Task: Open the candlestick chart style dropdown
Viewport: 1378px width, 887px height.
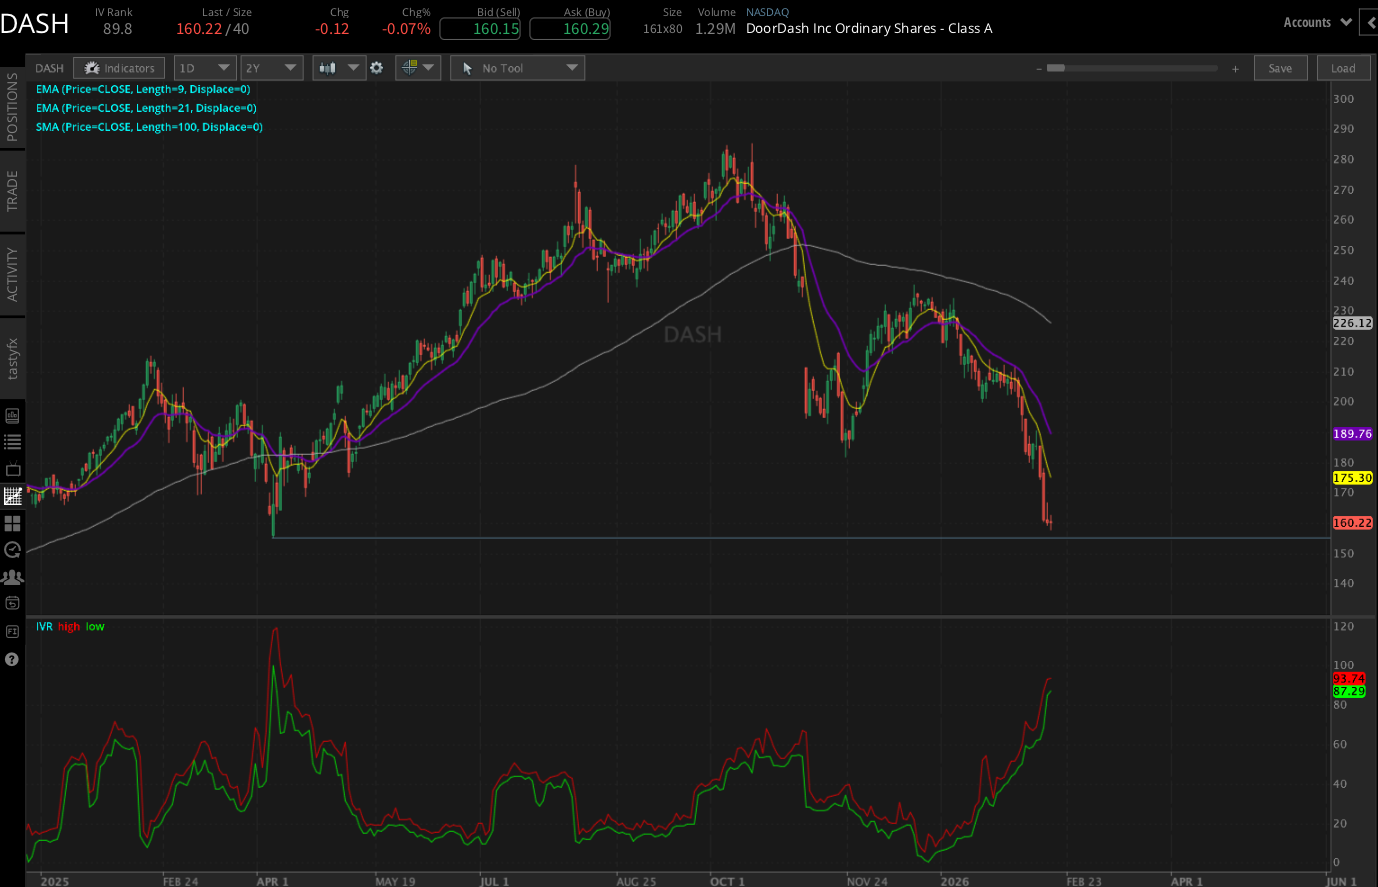Action: (x=338, y=68)
